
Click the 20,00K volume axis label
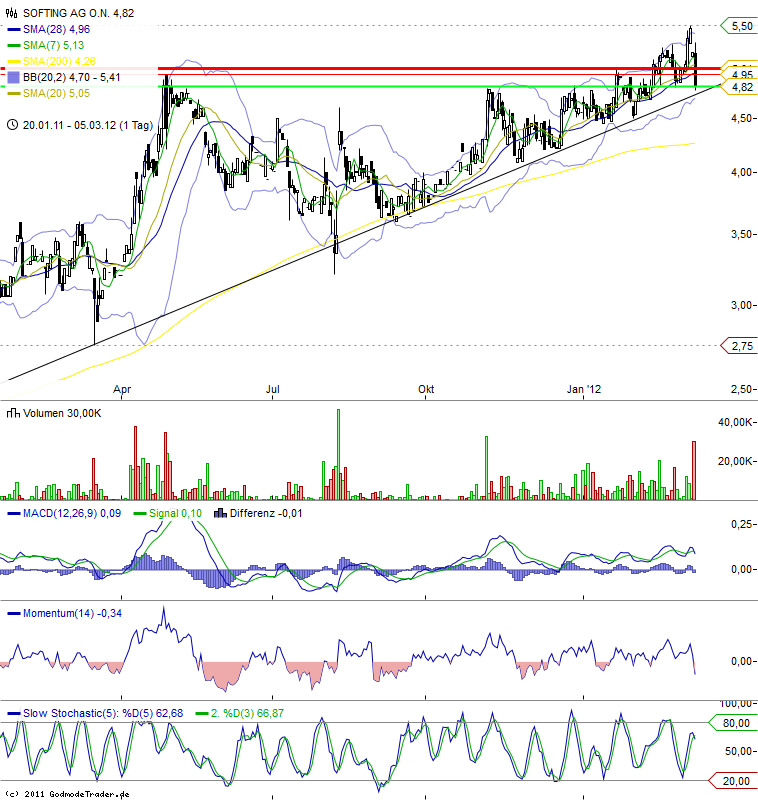click(x=735, y=461)
